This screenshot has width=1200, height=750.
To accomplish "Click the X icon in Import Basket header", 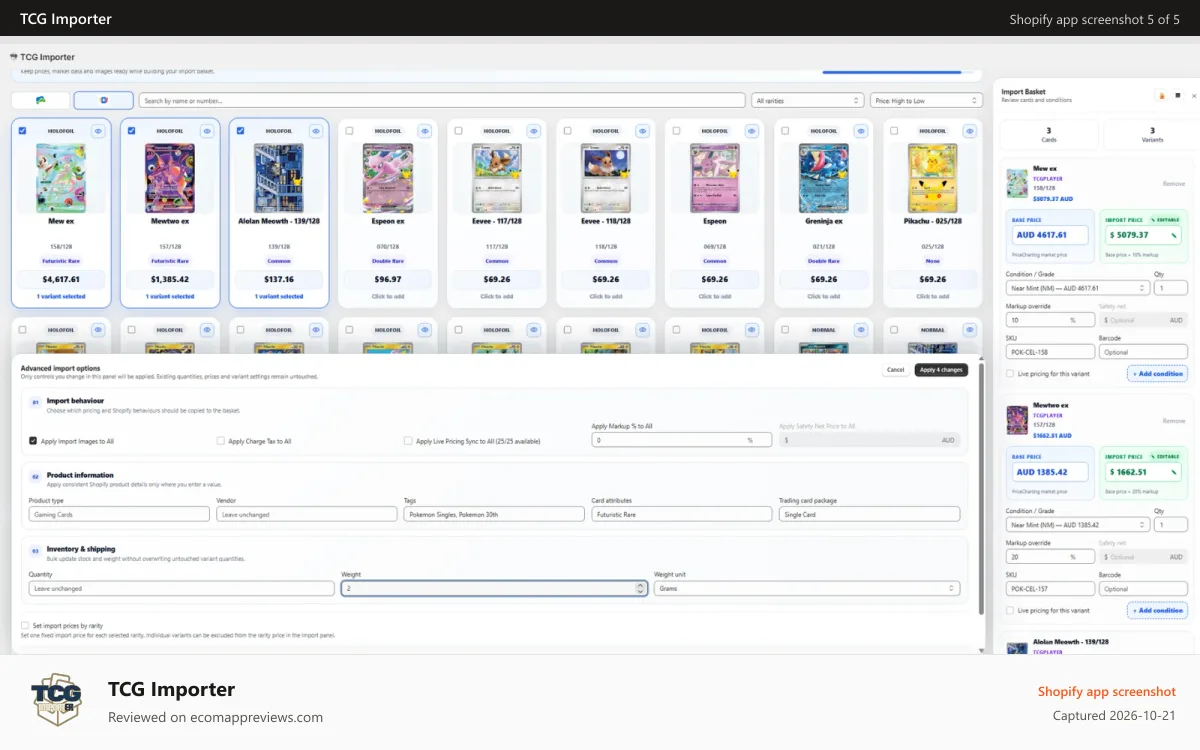I will tap(1193, 96).
